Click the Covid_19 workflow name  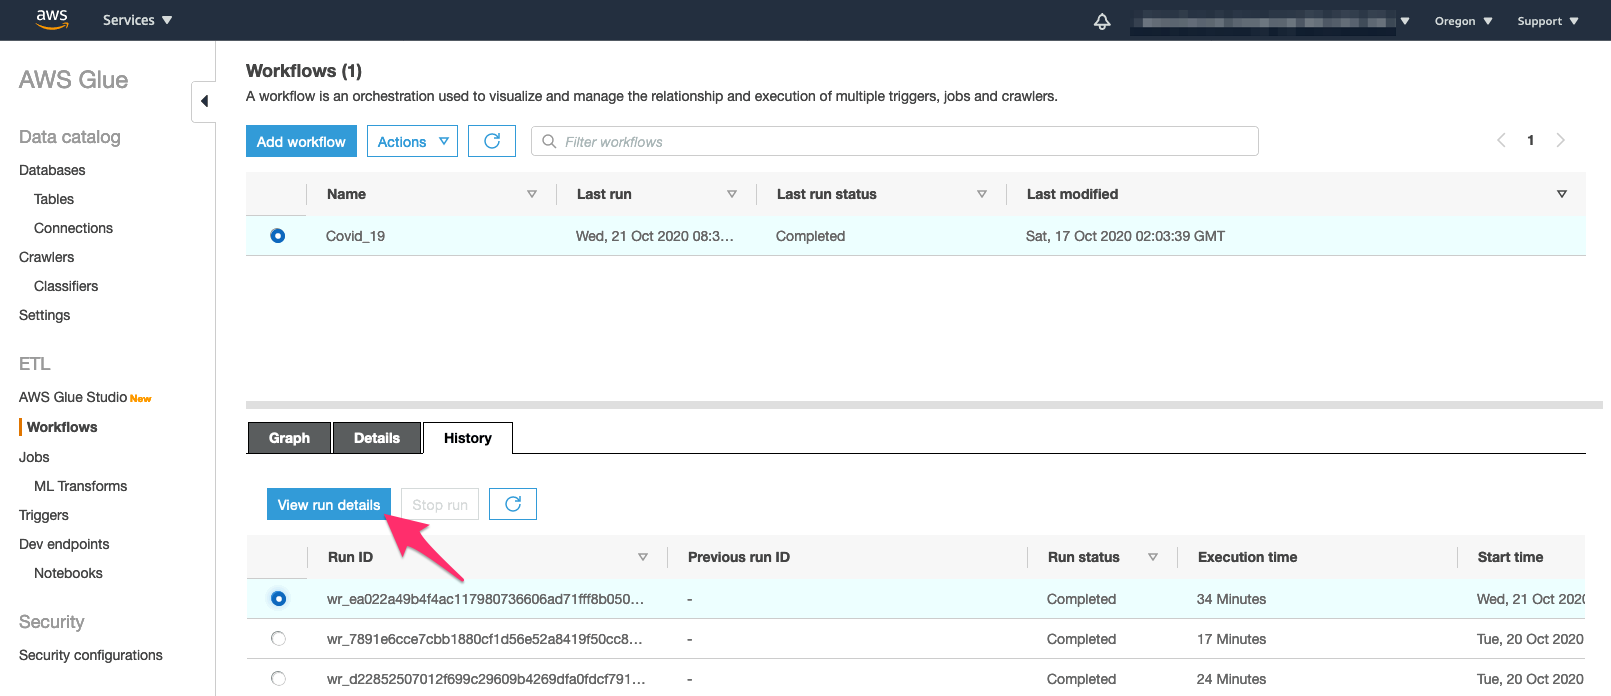point(355,236)
